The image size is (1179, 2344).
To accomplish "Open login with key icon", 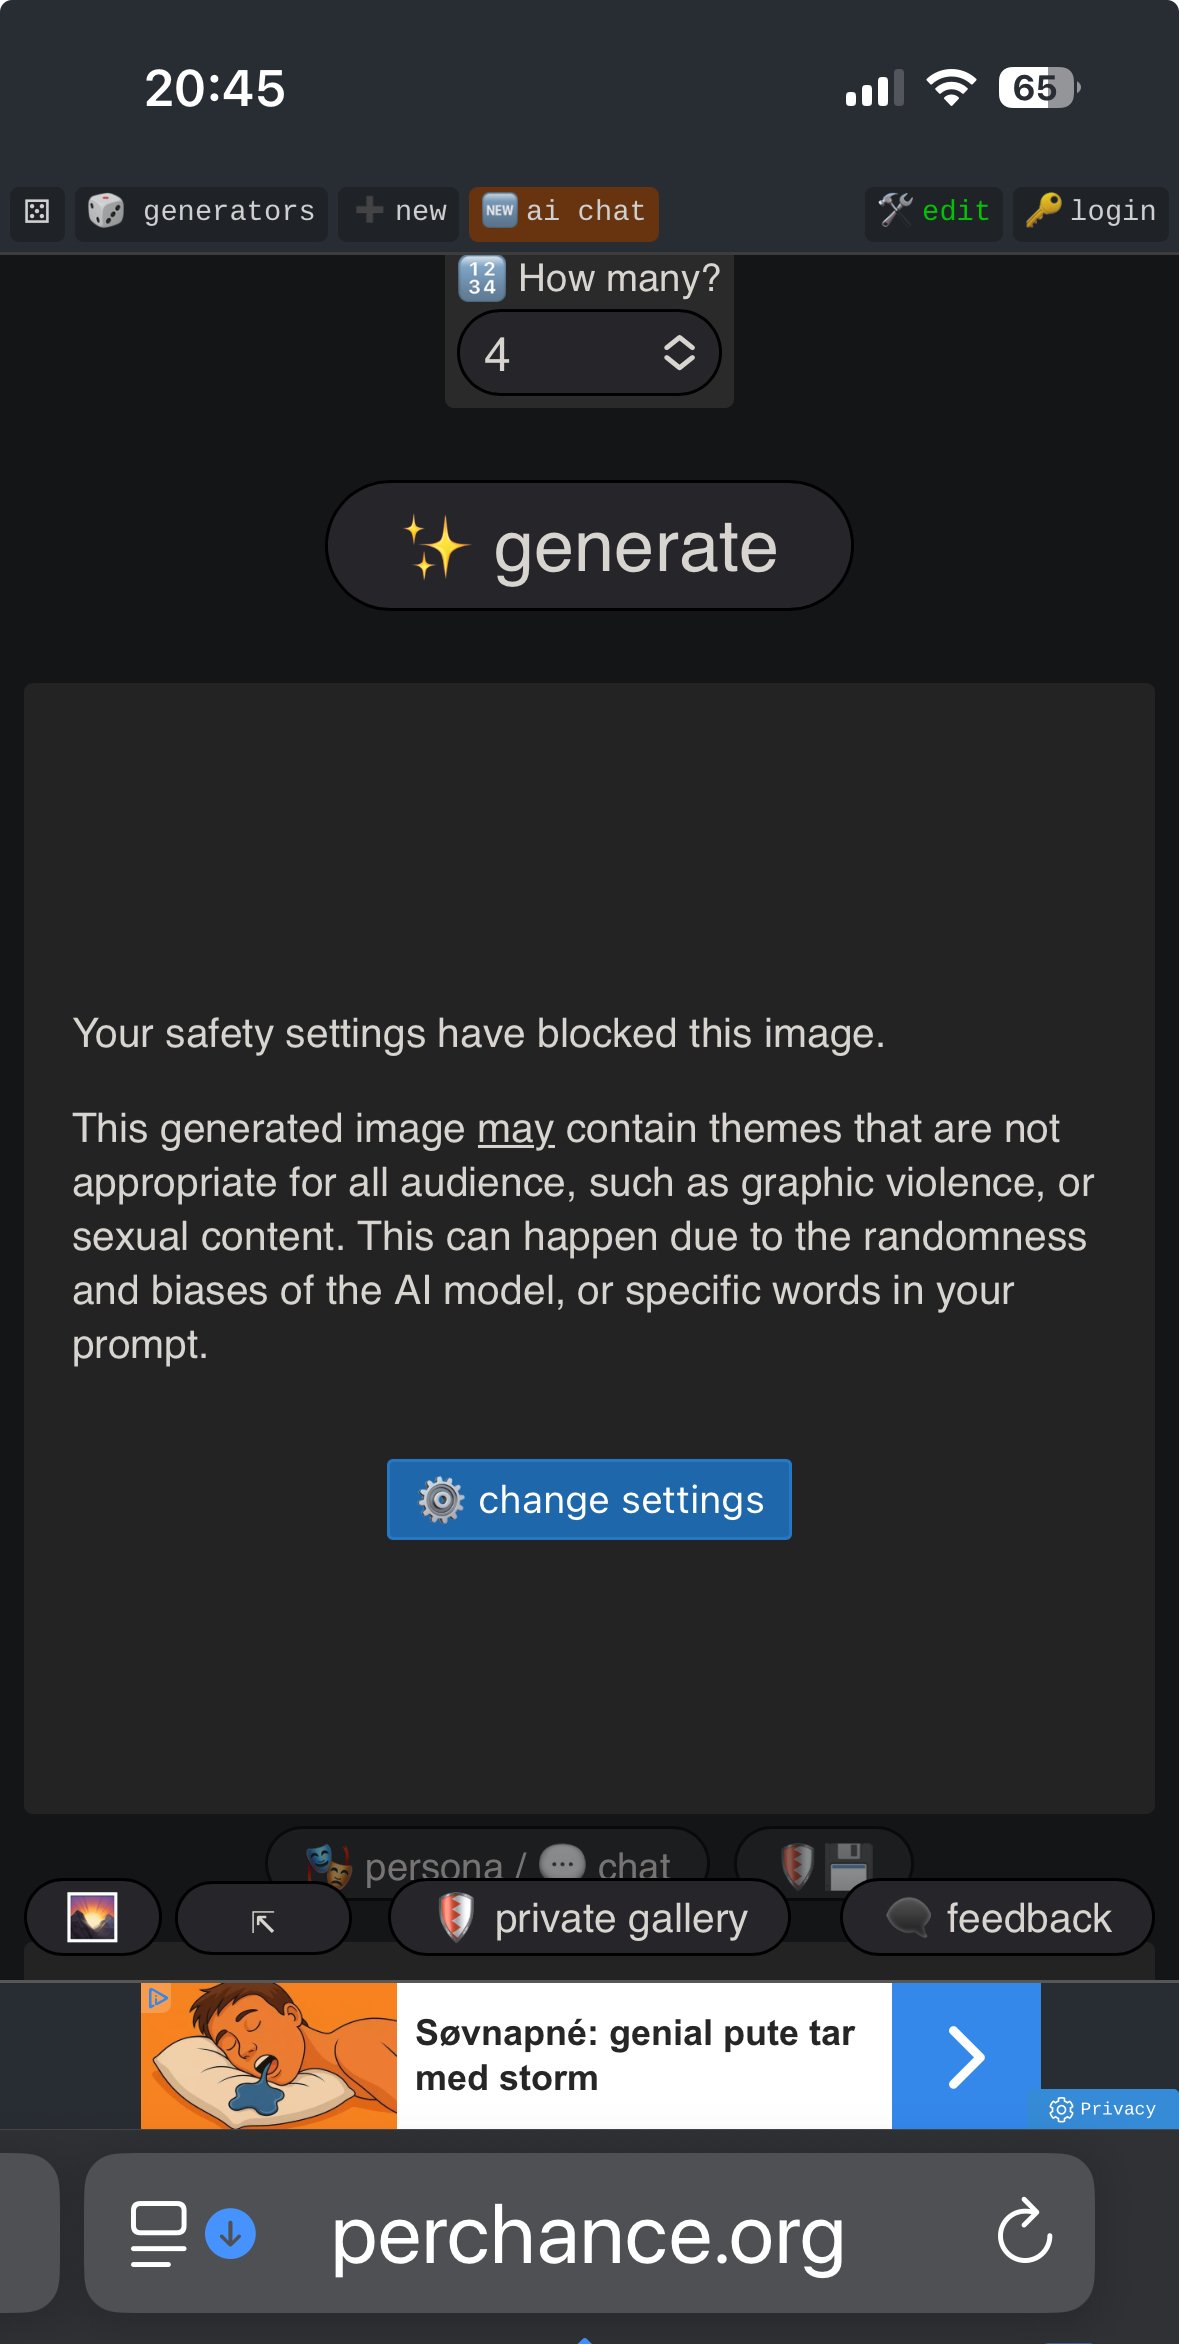I will [1090, 212].
